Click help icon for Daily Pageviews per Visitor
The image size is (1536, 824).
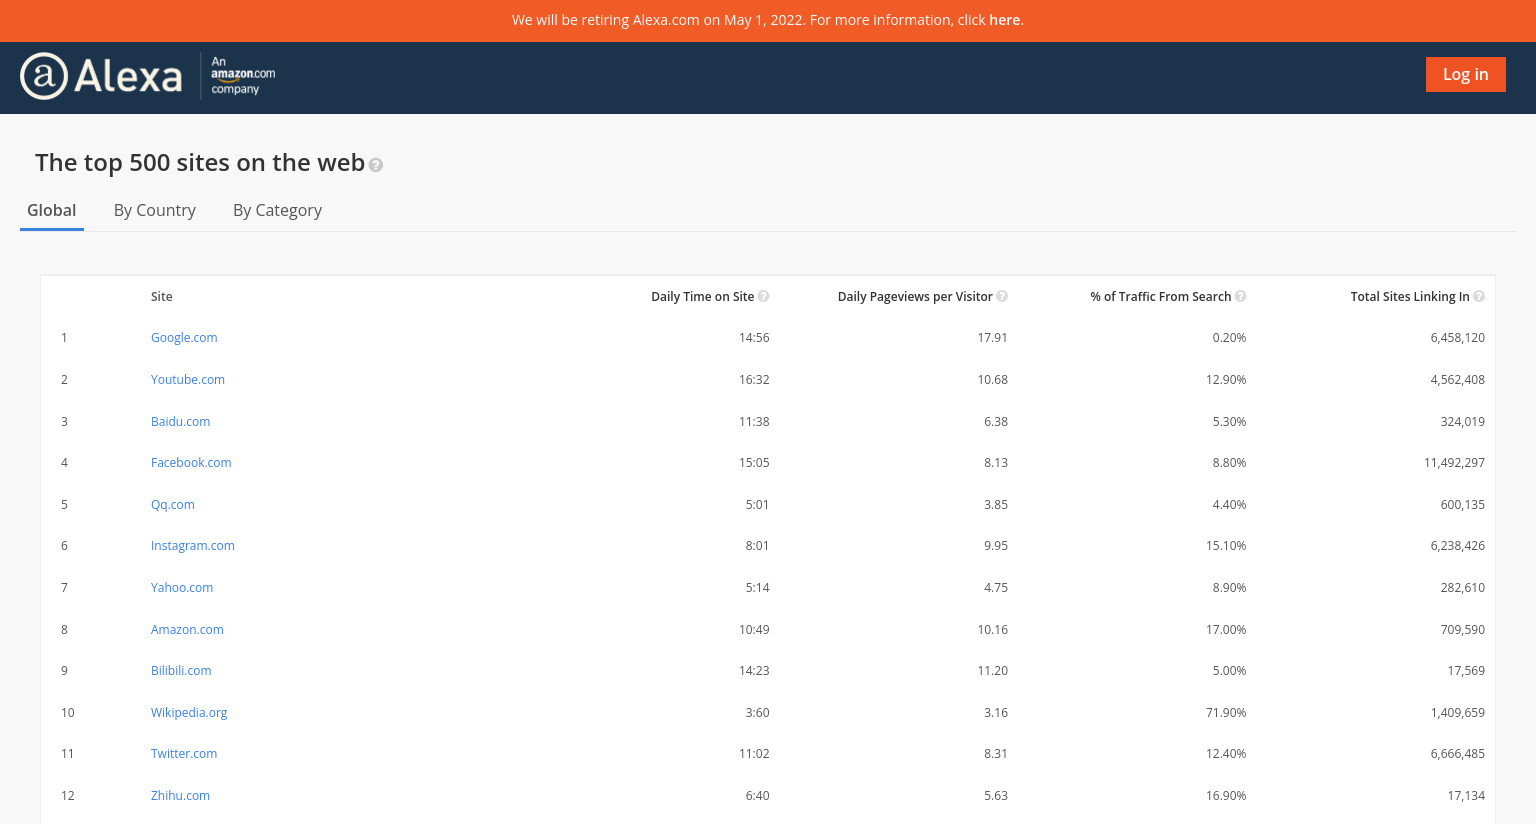(x=1002, y=296)
